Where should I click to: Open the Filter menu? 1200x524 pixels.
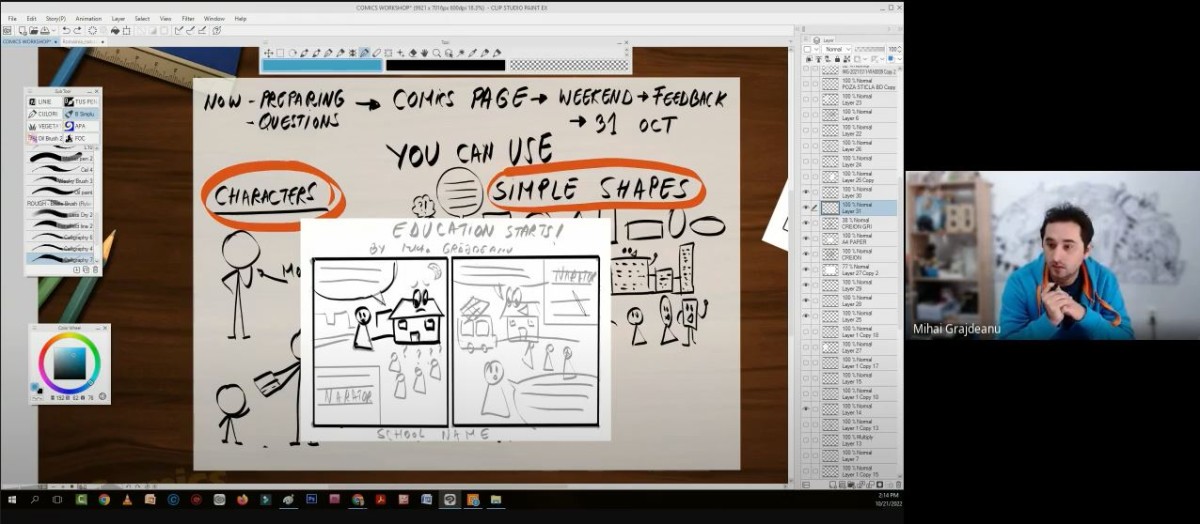coord(188,18)
